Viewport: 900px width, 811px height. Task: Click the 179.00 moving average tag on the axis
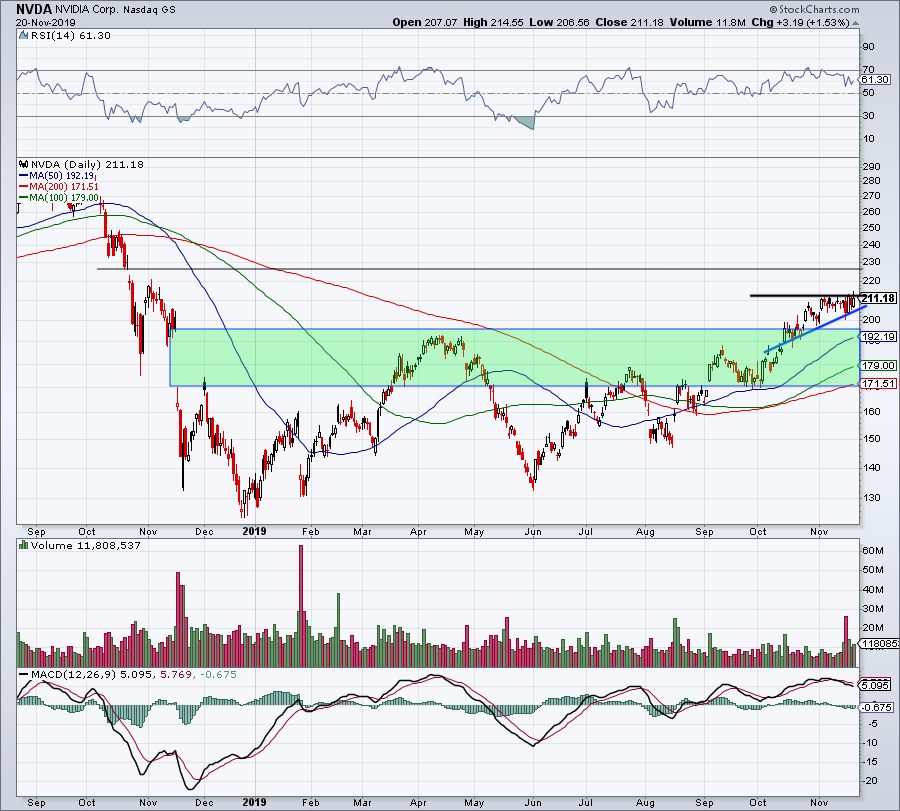tap(878, 366)
